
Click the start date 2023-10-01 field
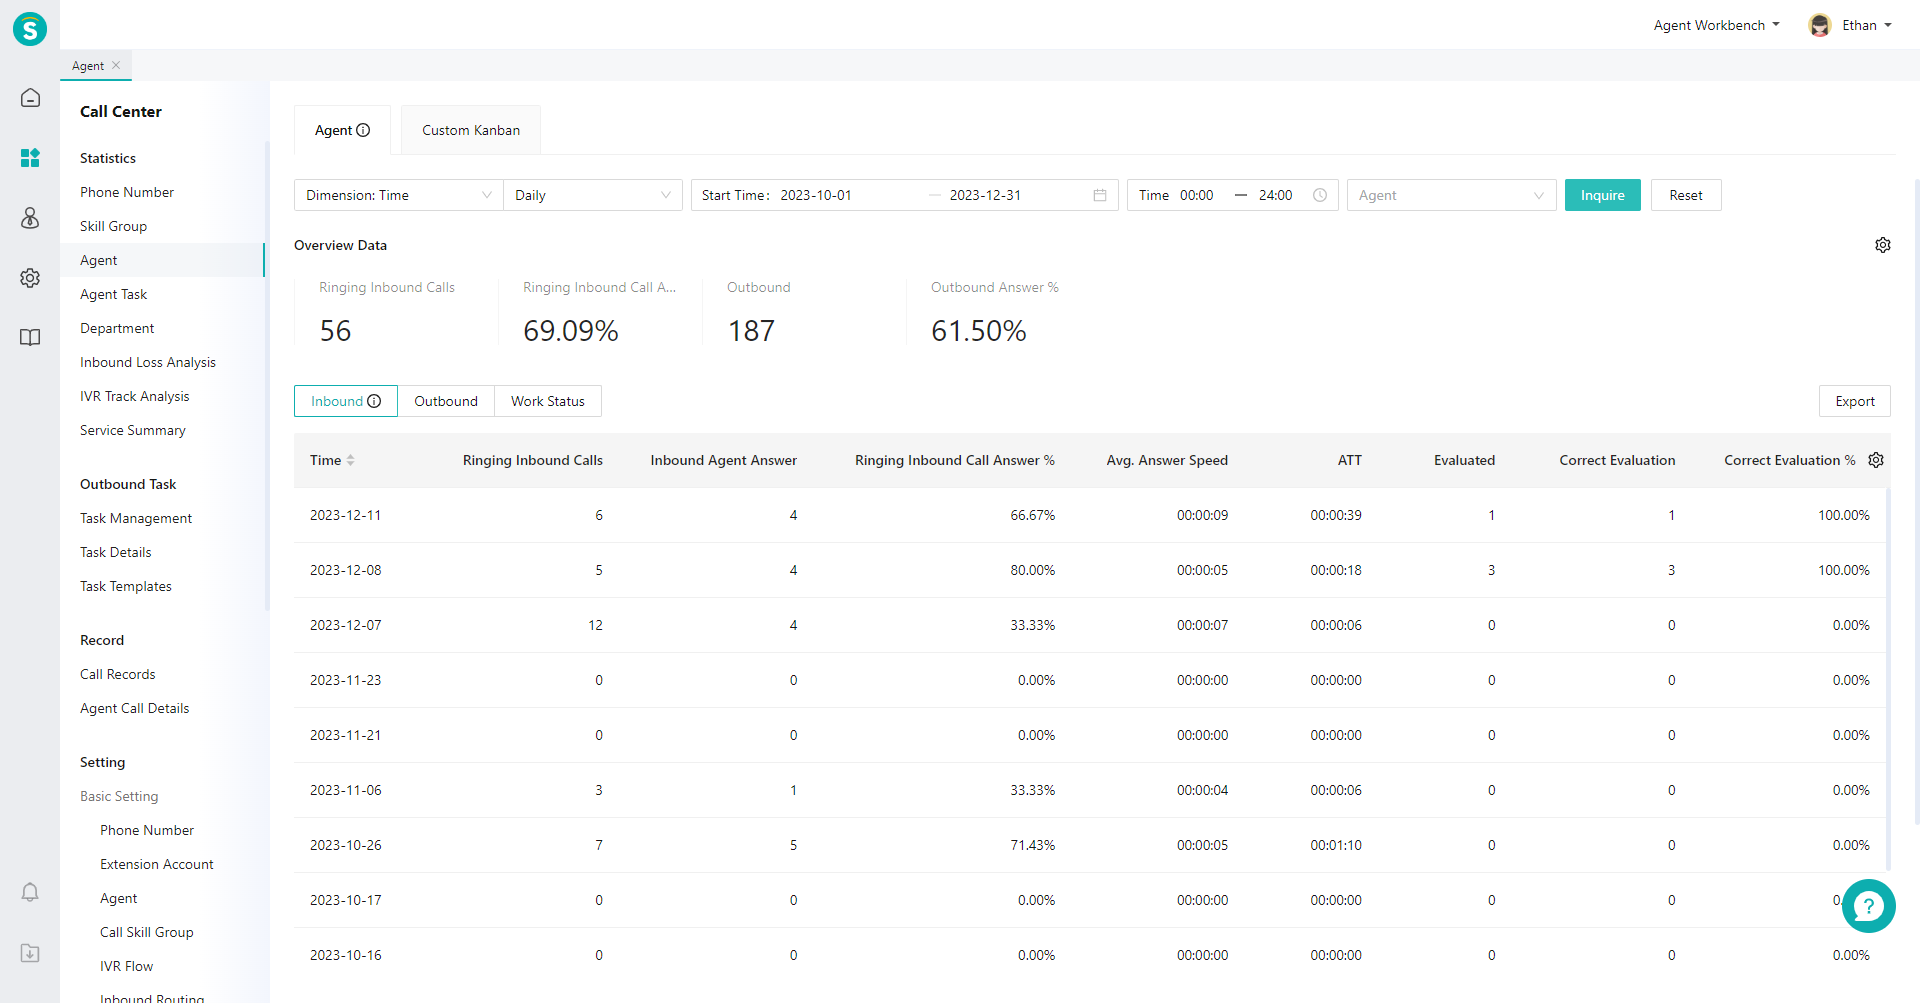tap(816, 195)
